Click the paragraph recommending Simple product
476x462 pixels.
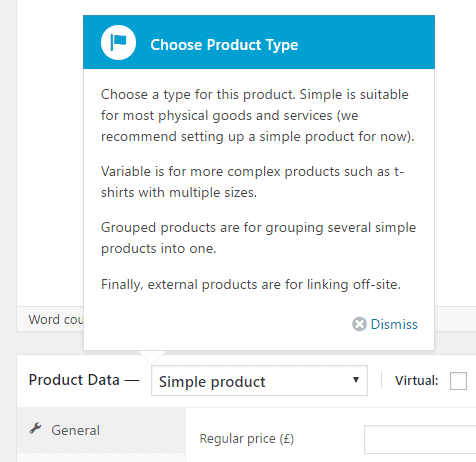tap(258, 116)
